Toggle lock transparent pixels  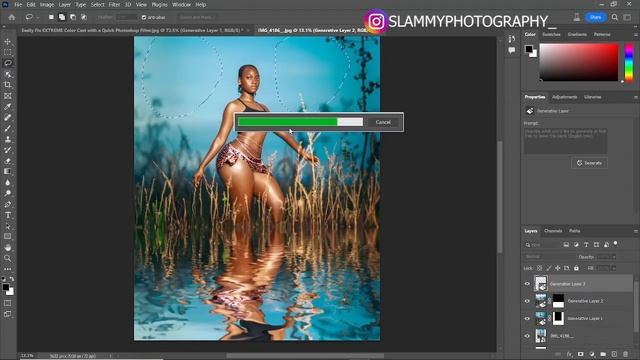[x=540, y=268]
